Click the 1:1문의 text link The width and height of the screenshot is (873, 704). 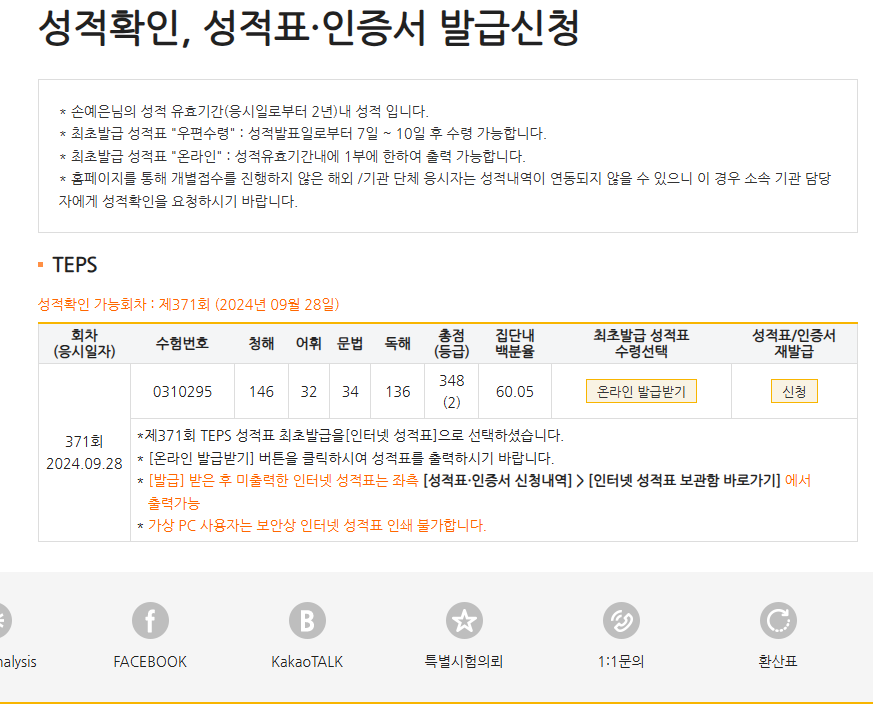pyautogui.click(x=621, y=662)
